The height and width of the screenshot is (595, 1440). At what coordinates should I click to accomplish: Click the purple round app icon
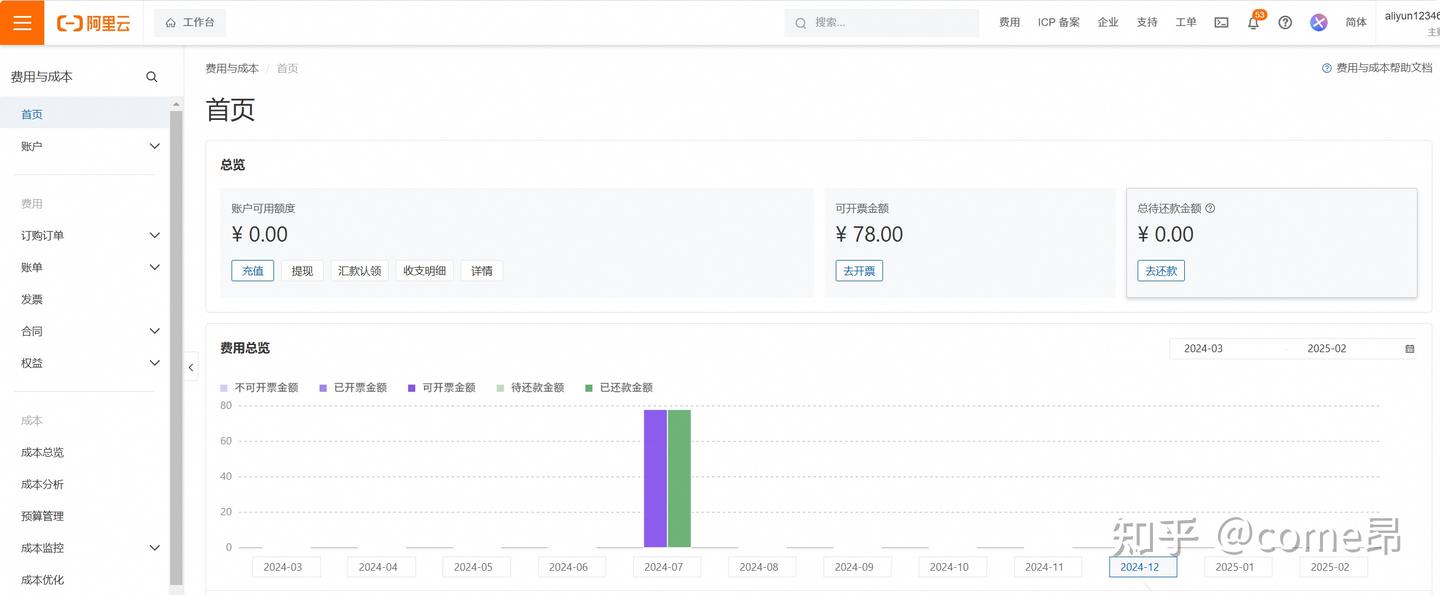point(1319,23)
